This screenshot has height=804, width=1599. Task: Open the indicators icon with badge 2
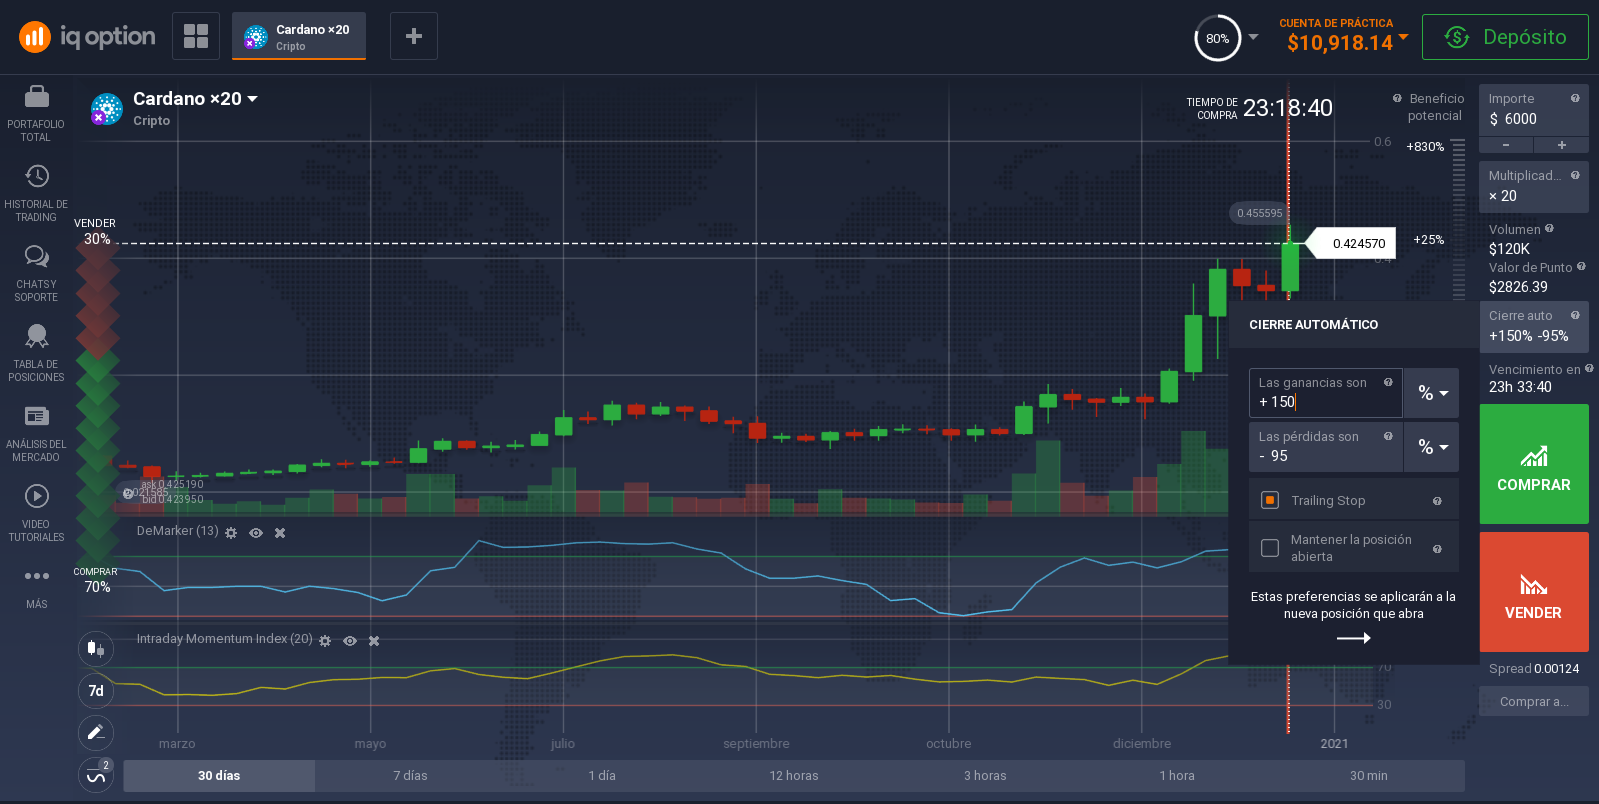coord(96,775)
